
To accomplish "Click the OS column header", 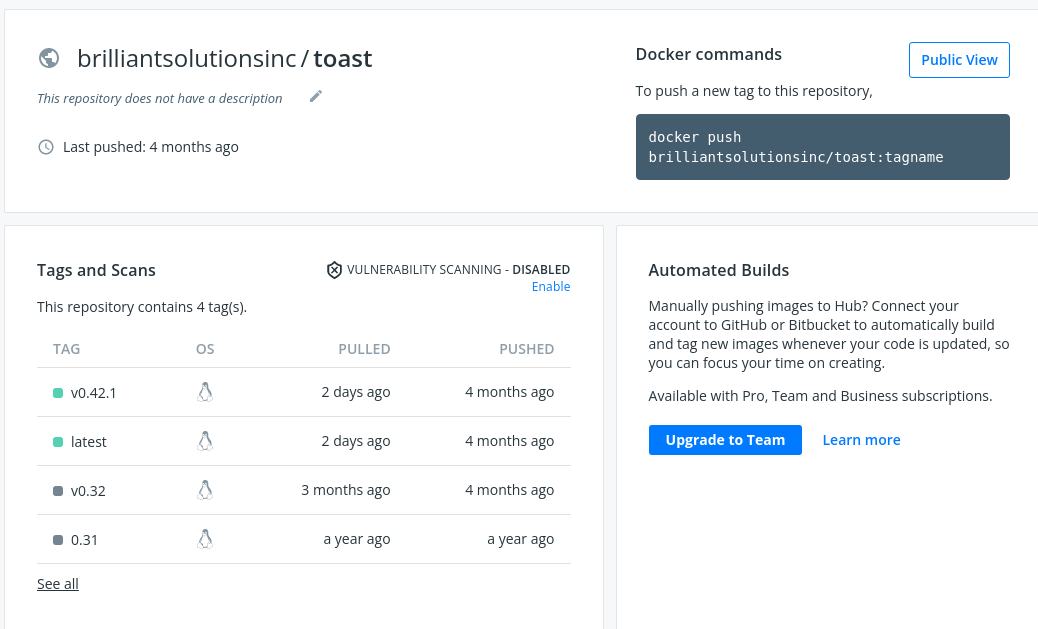I will click(x=205, y=349).
